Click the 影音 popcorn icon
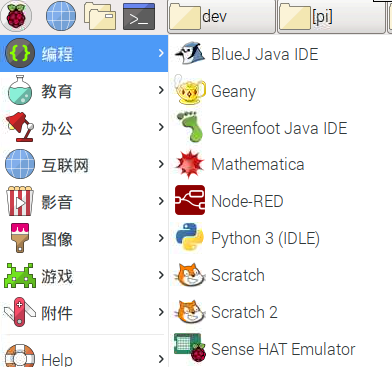Screen dimensions: 392x367 pyautogui.click(x=20, y=201)
